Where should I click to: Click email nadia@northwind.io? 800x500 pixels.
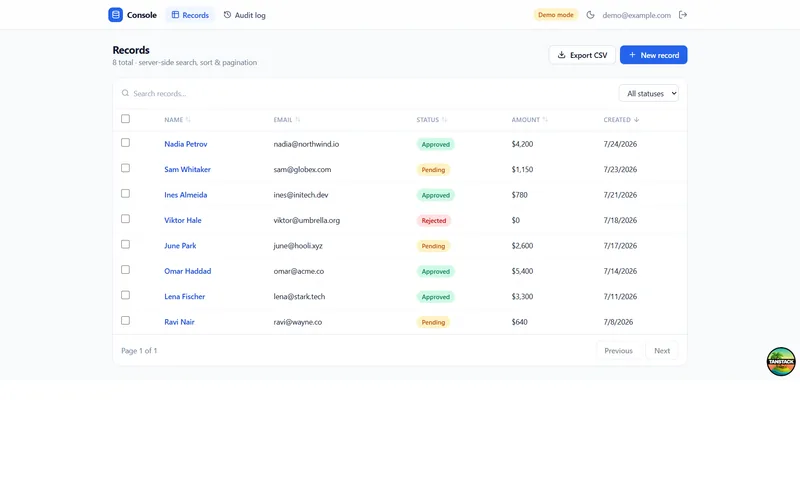click(x=306, y=144)
